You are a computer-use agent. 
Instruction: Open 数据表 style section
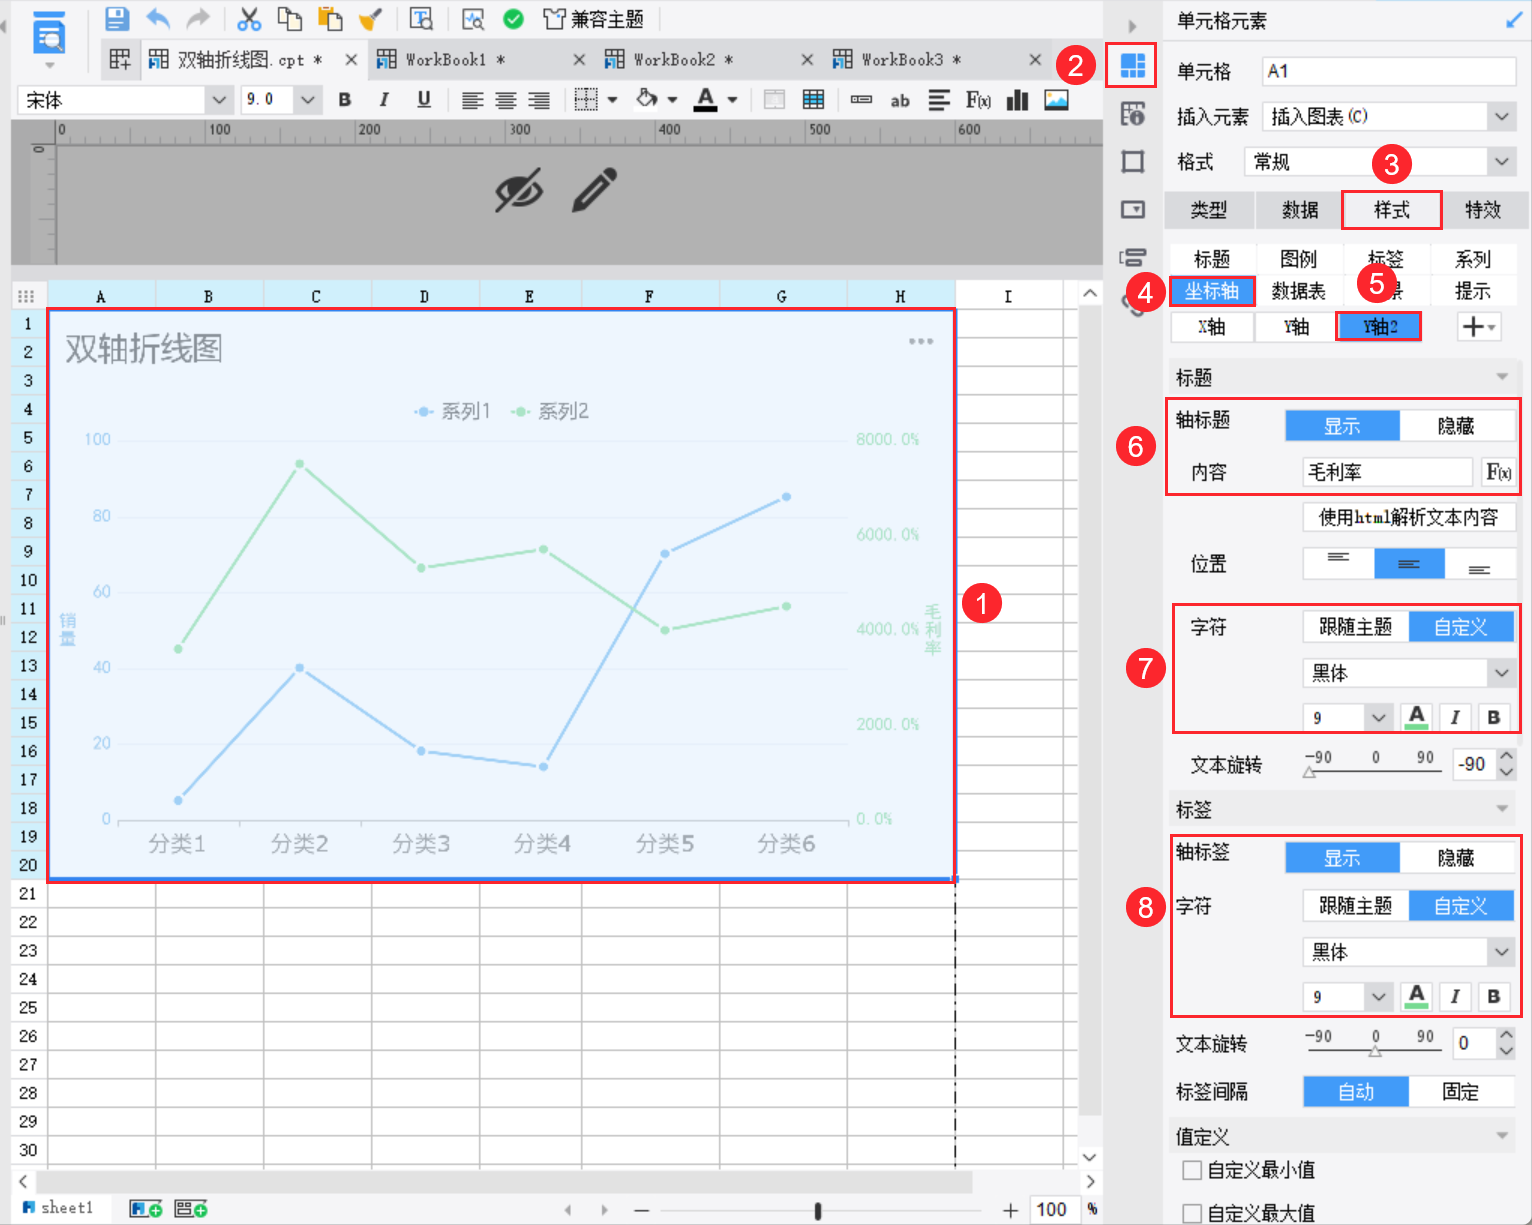(1299, 291)
